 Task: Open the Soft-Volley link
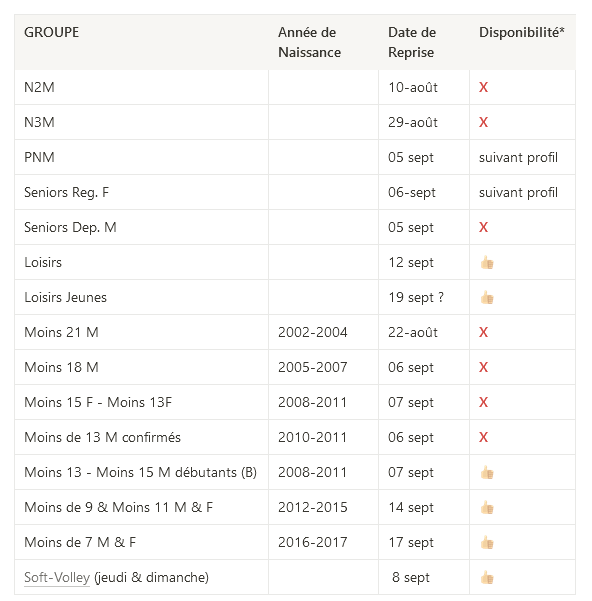point(57,577)
